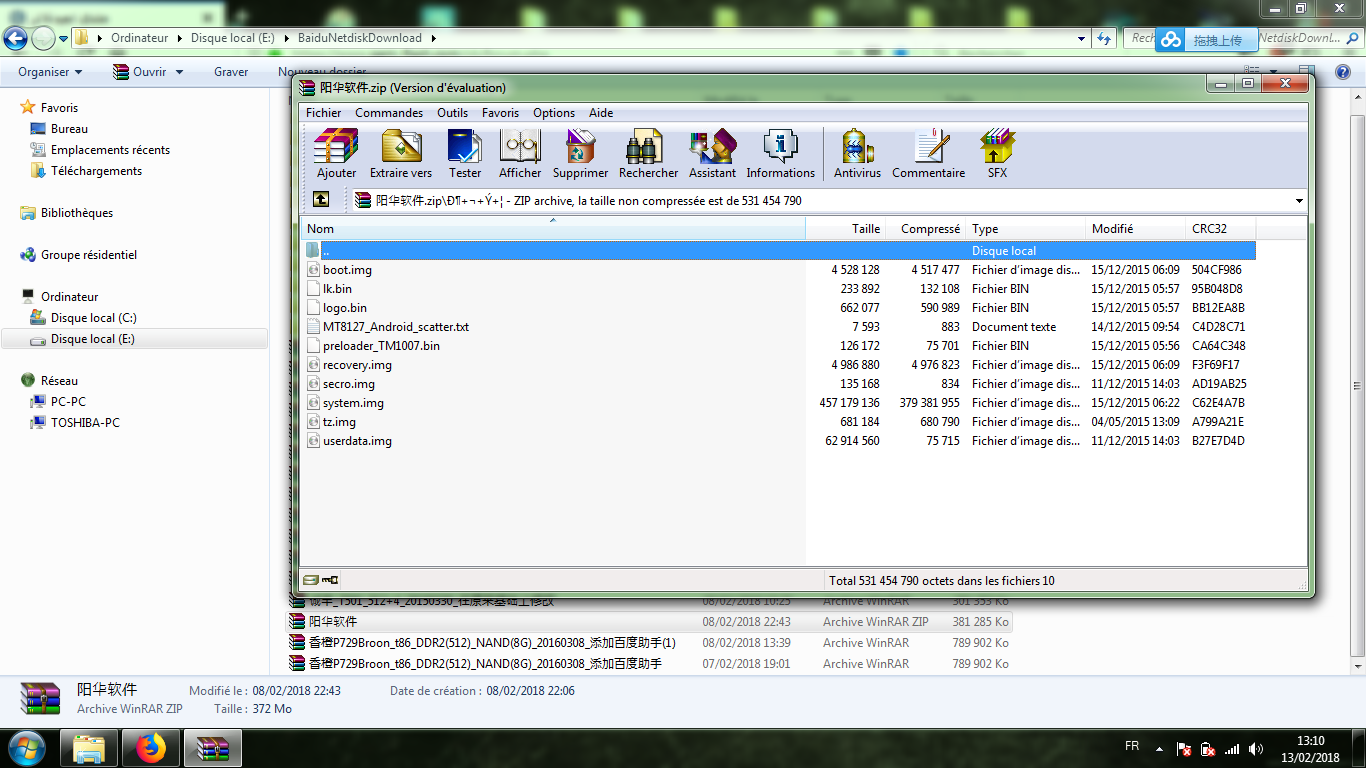Open the Favoris menu in WinRAR
The width and height of the screenshot is (1366, 768).
point(500,113)
